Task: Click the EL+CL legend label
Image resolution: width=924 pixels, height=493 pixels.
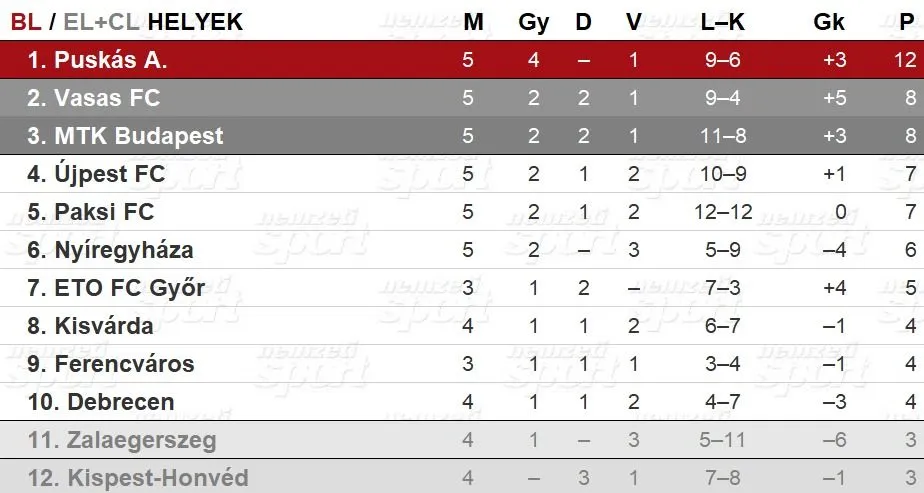Action: [101, 22]
